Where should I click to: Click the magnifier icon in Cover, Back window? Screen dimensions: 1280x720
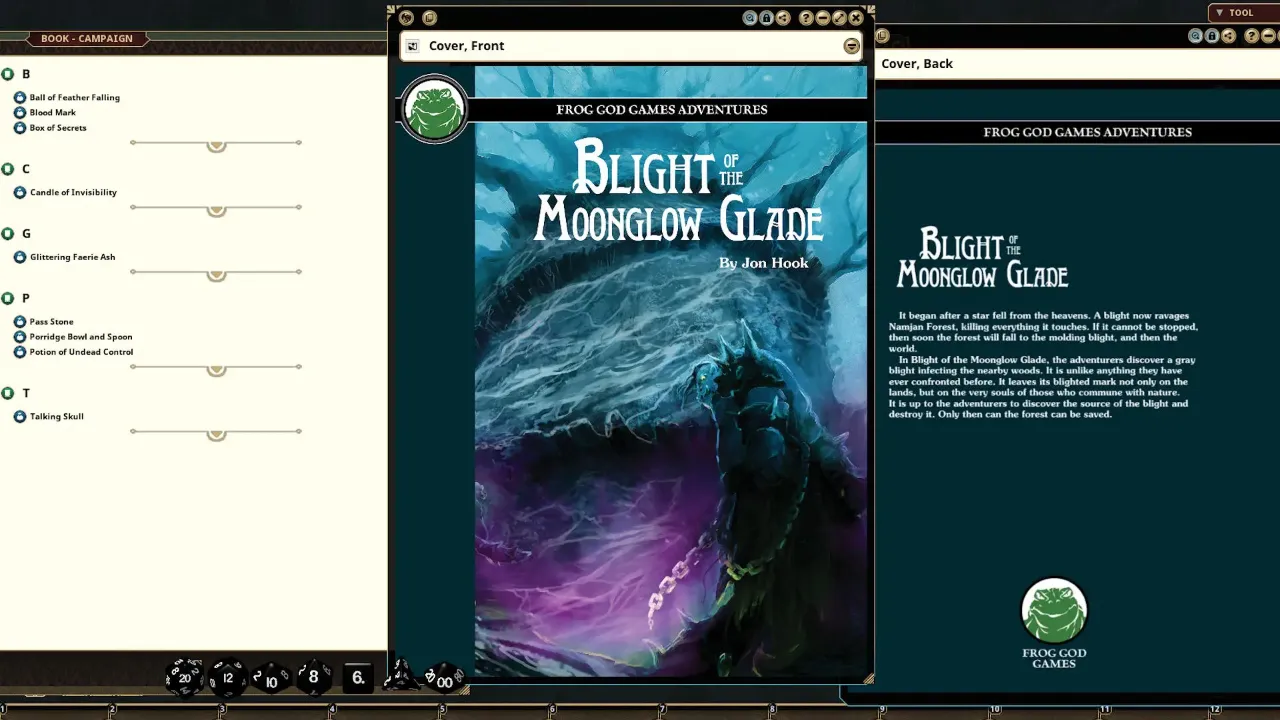[1195, 36]
